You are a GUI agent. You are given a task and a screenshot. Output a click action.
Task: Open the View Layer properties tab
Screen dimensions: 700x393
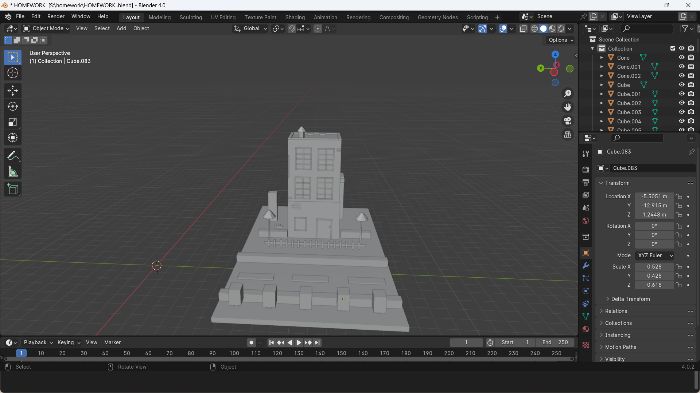point(586,195)
